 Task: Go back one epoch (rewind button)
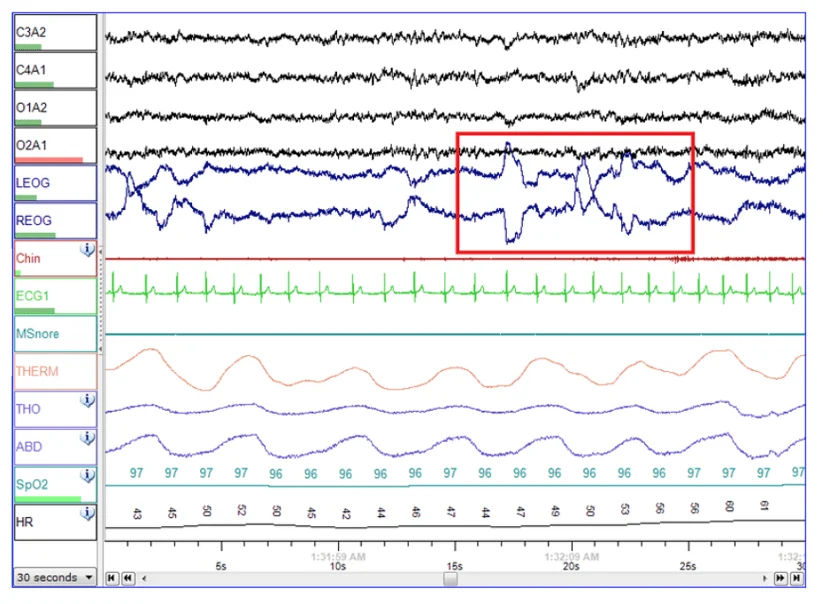point(128,578)
